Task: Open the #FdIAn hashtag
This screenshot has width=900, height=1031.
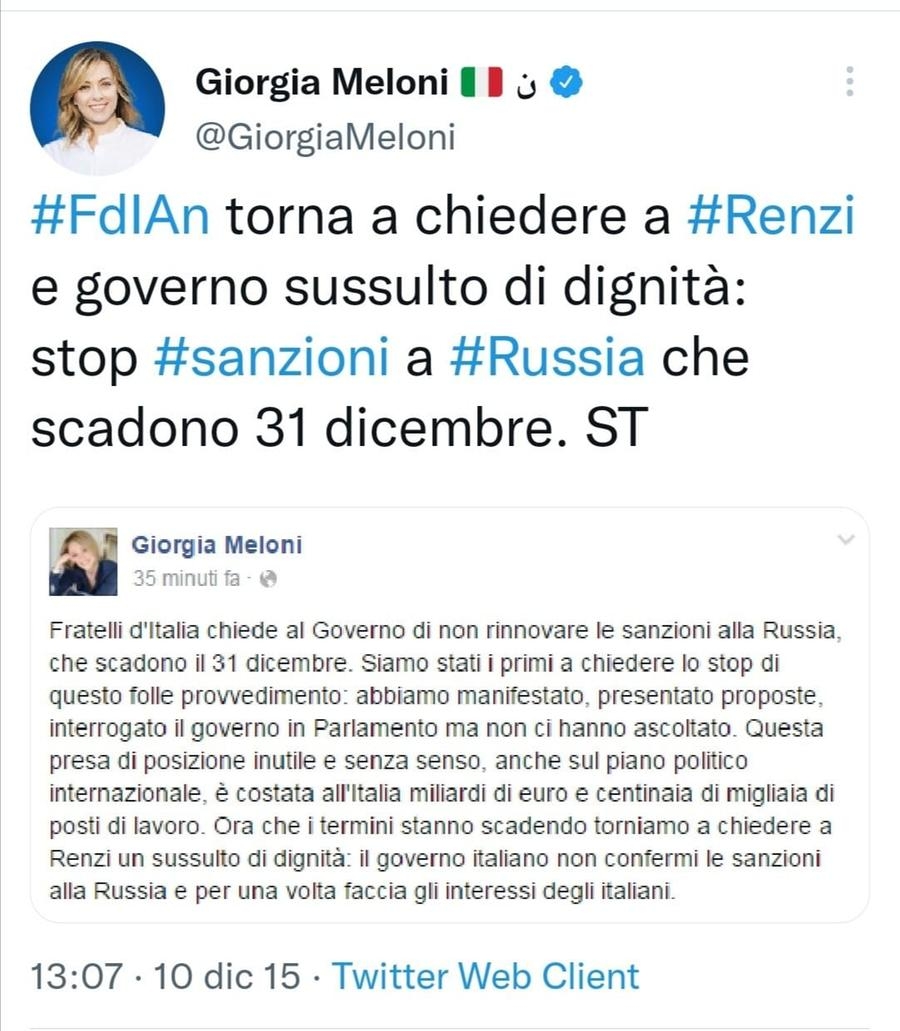Action: coord(120,217)
